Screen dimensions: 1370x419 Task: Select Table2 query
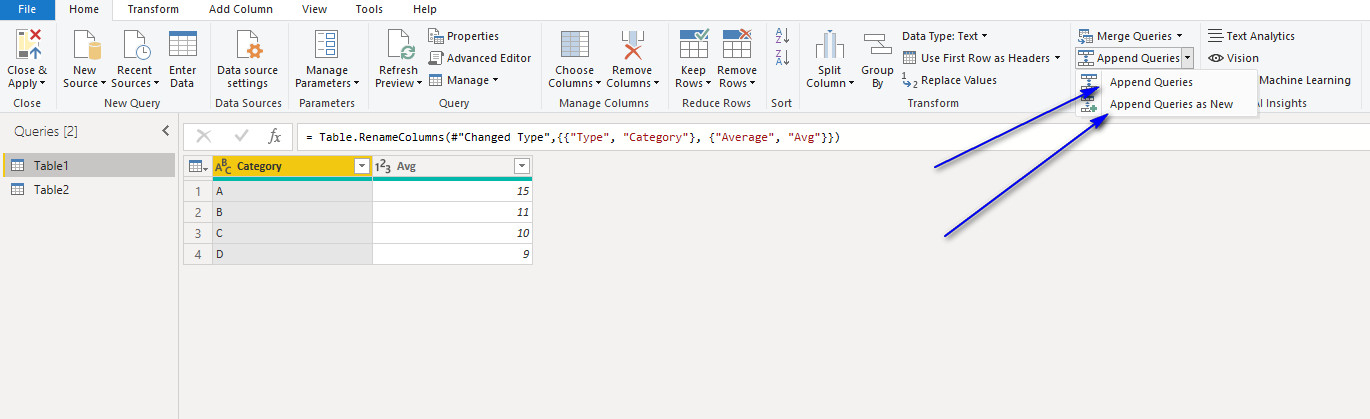tap(88, 189)
